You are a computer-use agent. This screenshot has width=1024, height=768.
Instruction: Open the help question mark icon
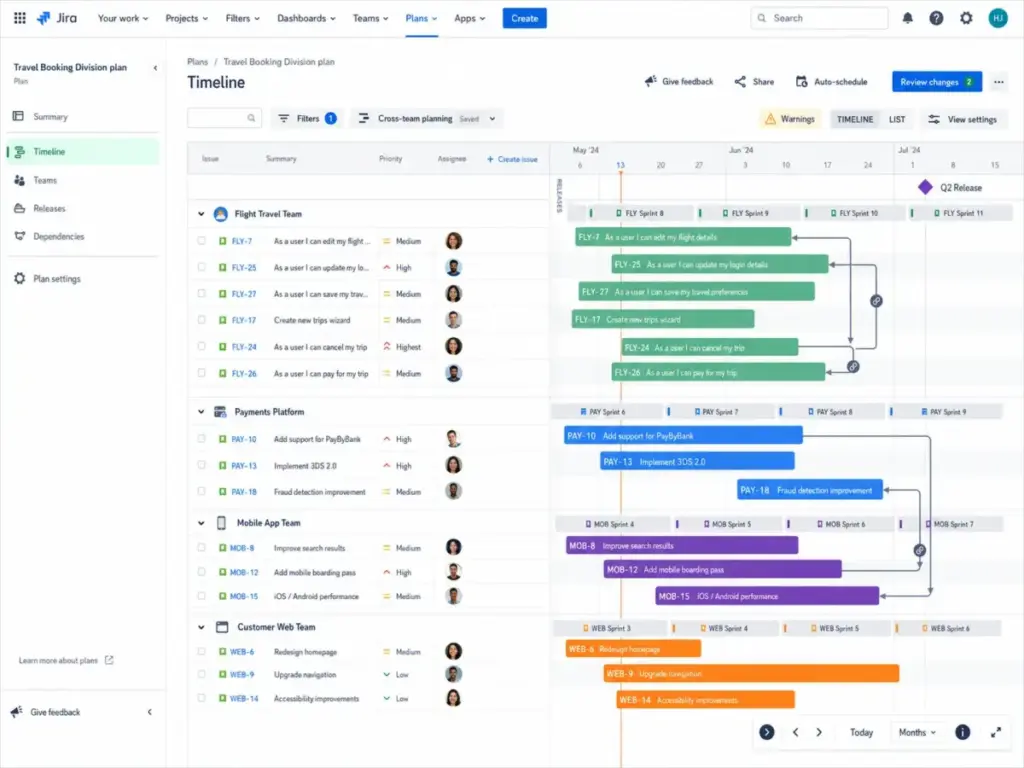tap(936, 18)
